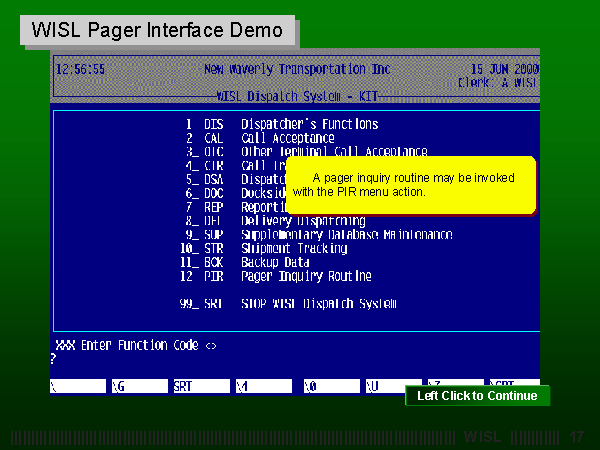This screenshot has width=600, height=450.
Task: Click the SRT function key box
Action: 202,386
